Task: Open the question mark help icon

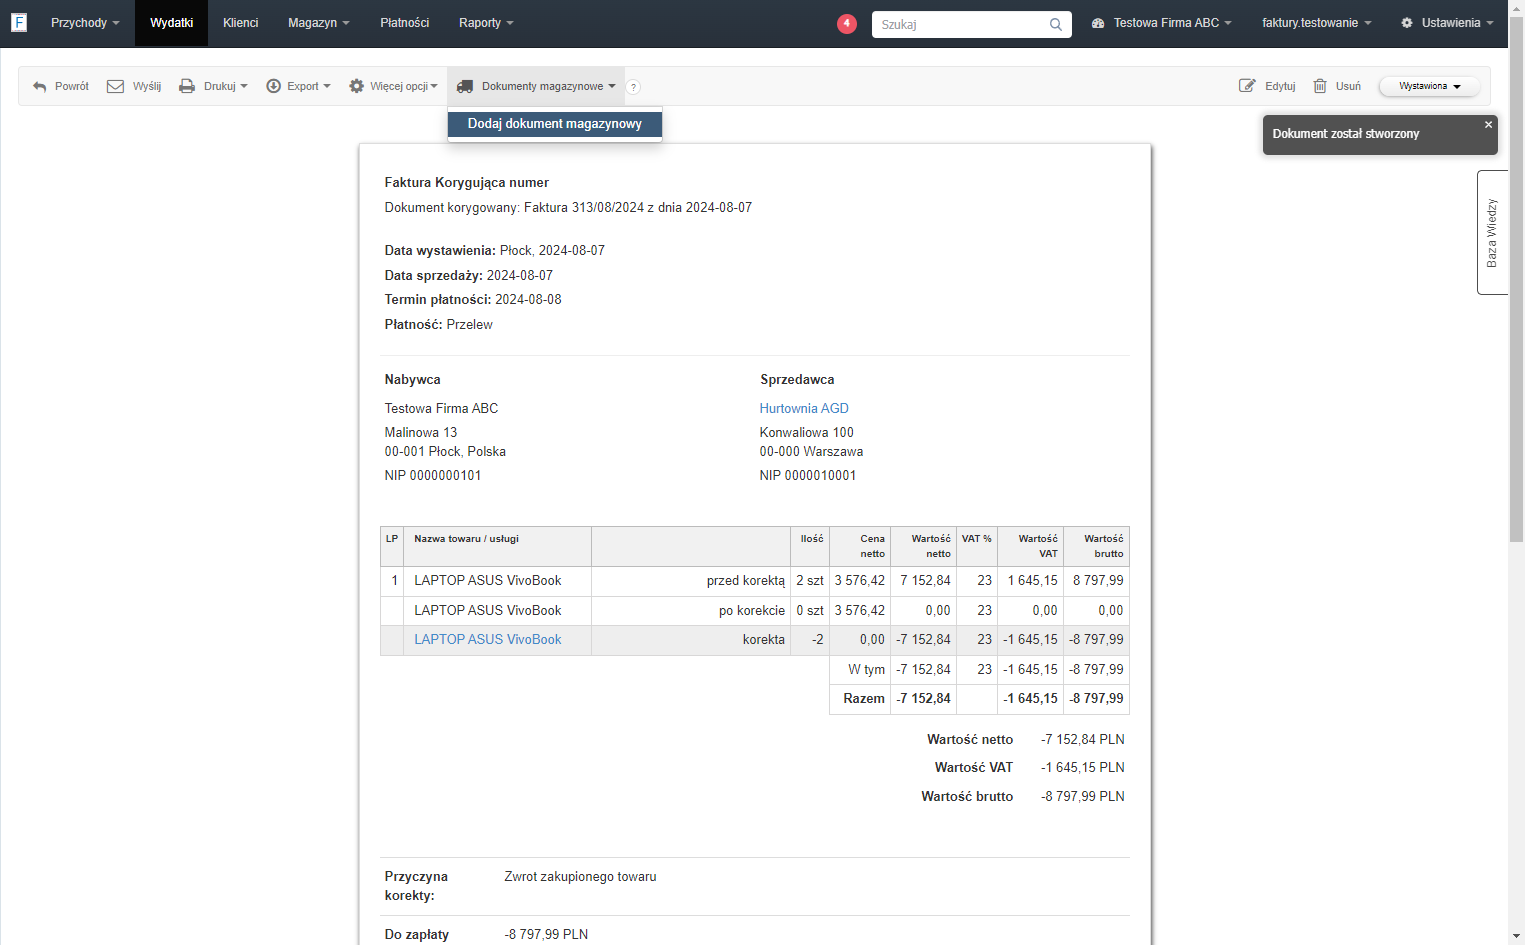Action: coord(633,87)
